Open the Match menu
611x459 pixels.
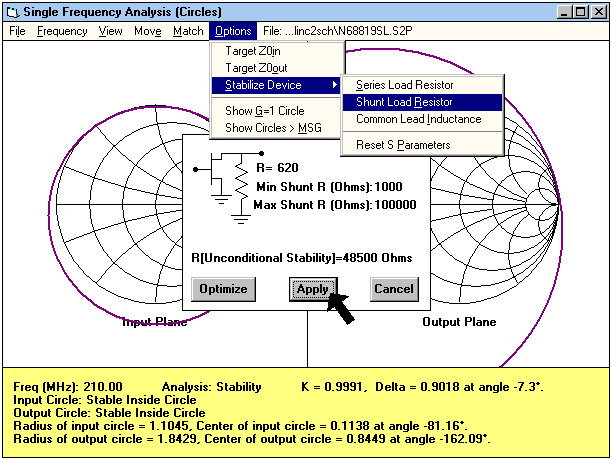click(x=188, y=31)
